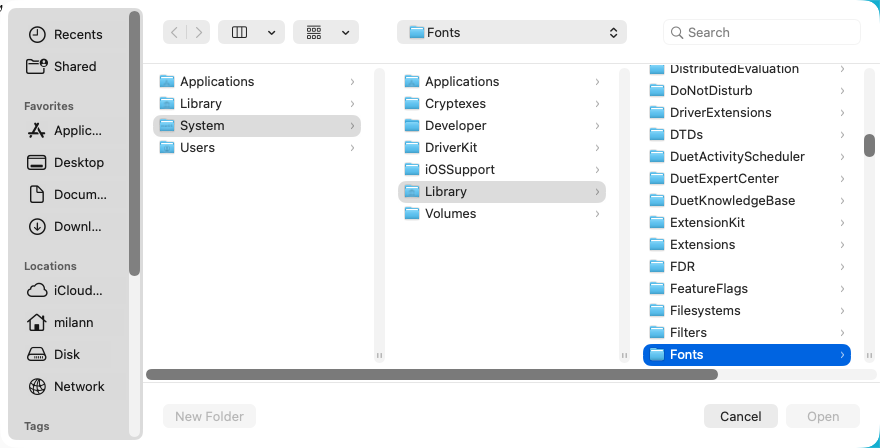The height and width of the screenshot is (448, 880).
Task: Open the milann home folder
Action: pyautogui.click(x=65, y=322)
